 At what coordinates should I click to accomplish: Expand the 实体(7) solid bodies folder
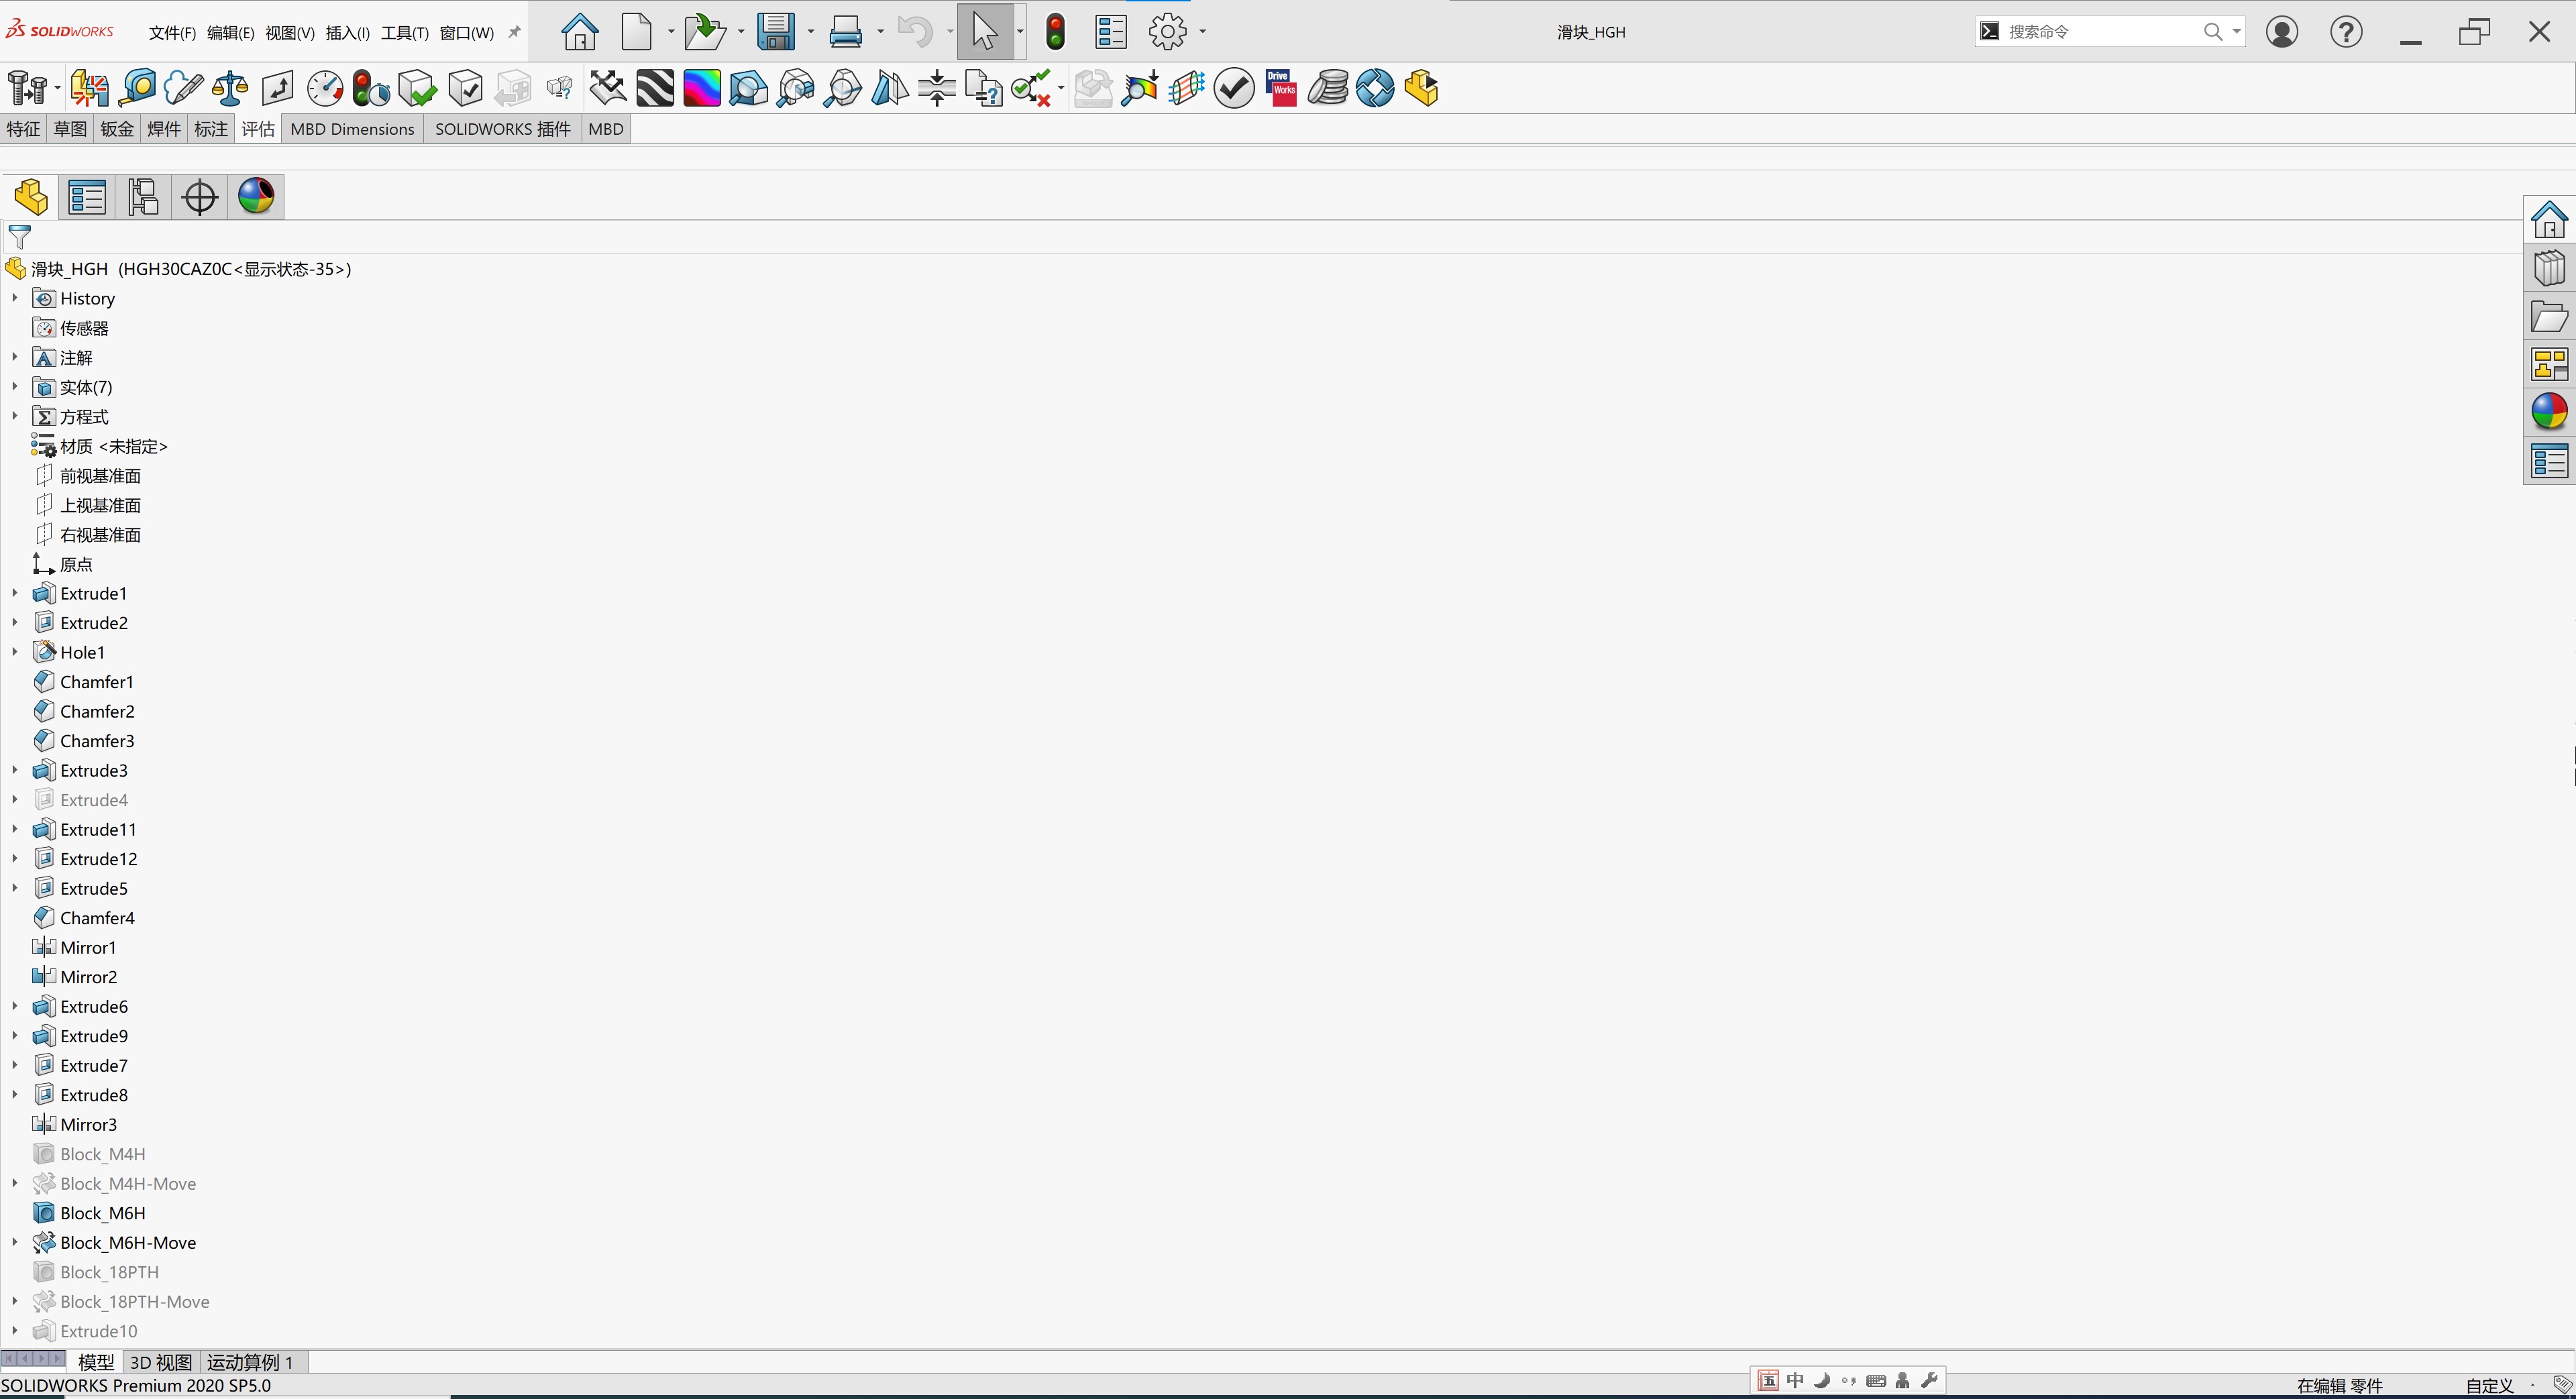point(15,387)
